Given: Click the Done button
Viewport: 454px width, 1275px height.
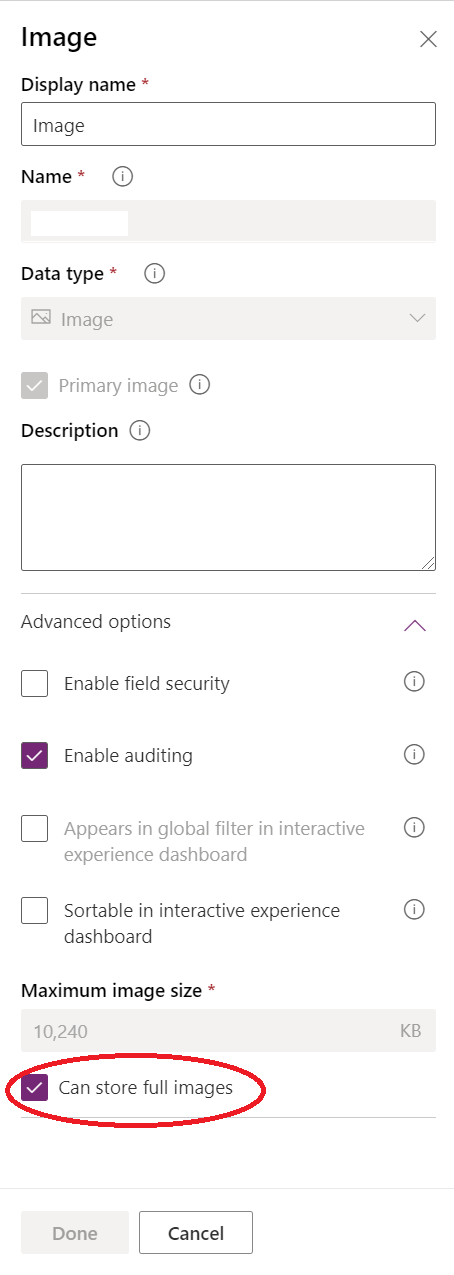Looking at the screenshot, I should pos(75,1233).
